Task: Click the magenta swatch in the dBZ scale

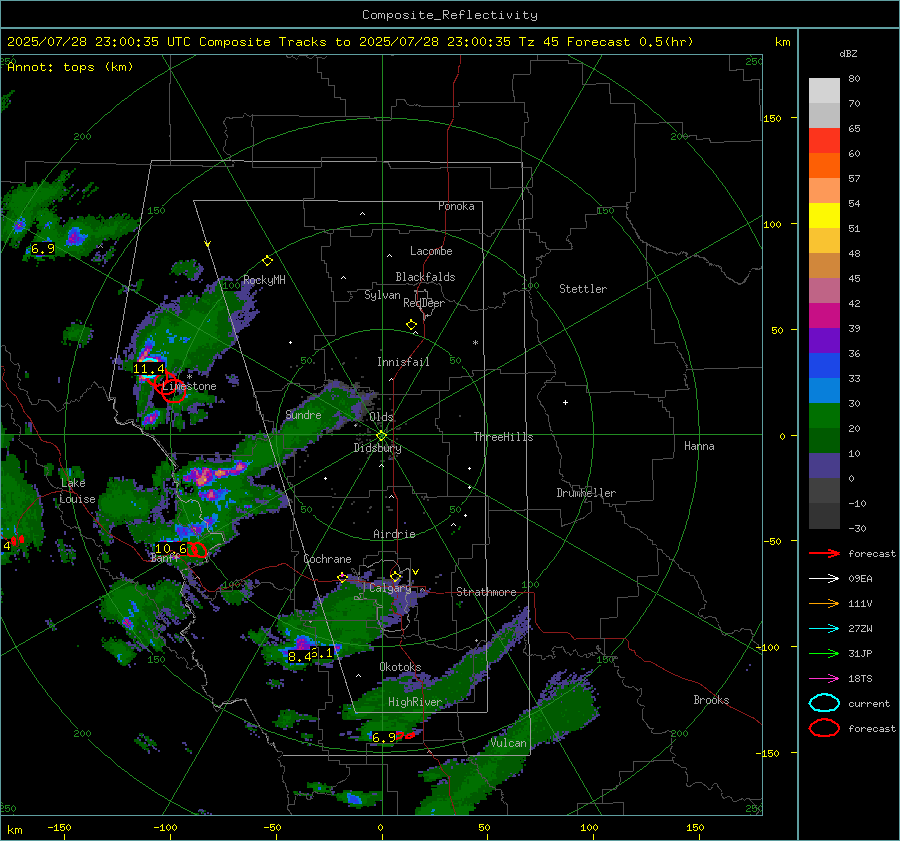Action: click(x=824, y=316)
